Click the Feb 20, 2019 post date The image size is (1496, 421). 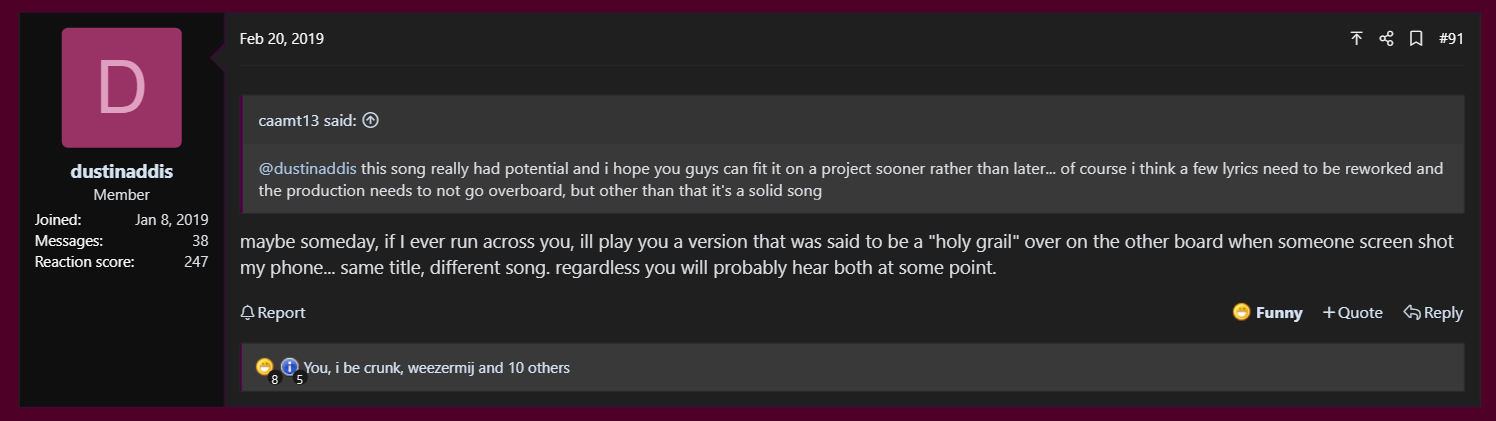click(x=282, y=39)
